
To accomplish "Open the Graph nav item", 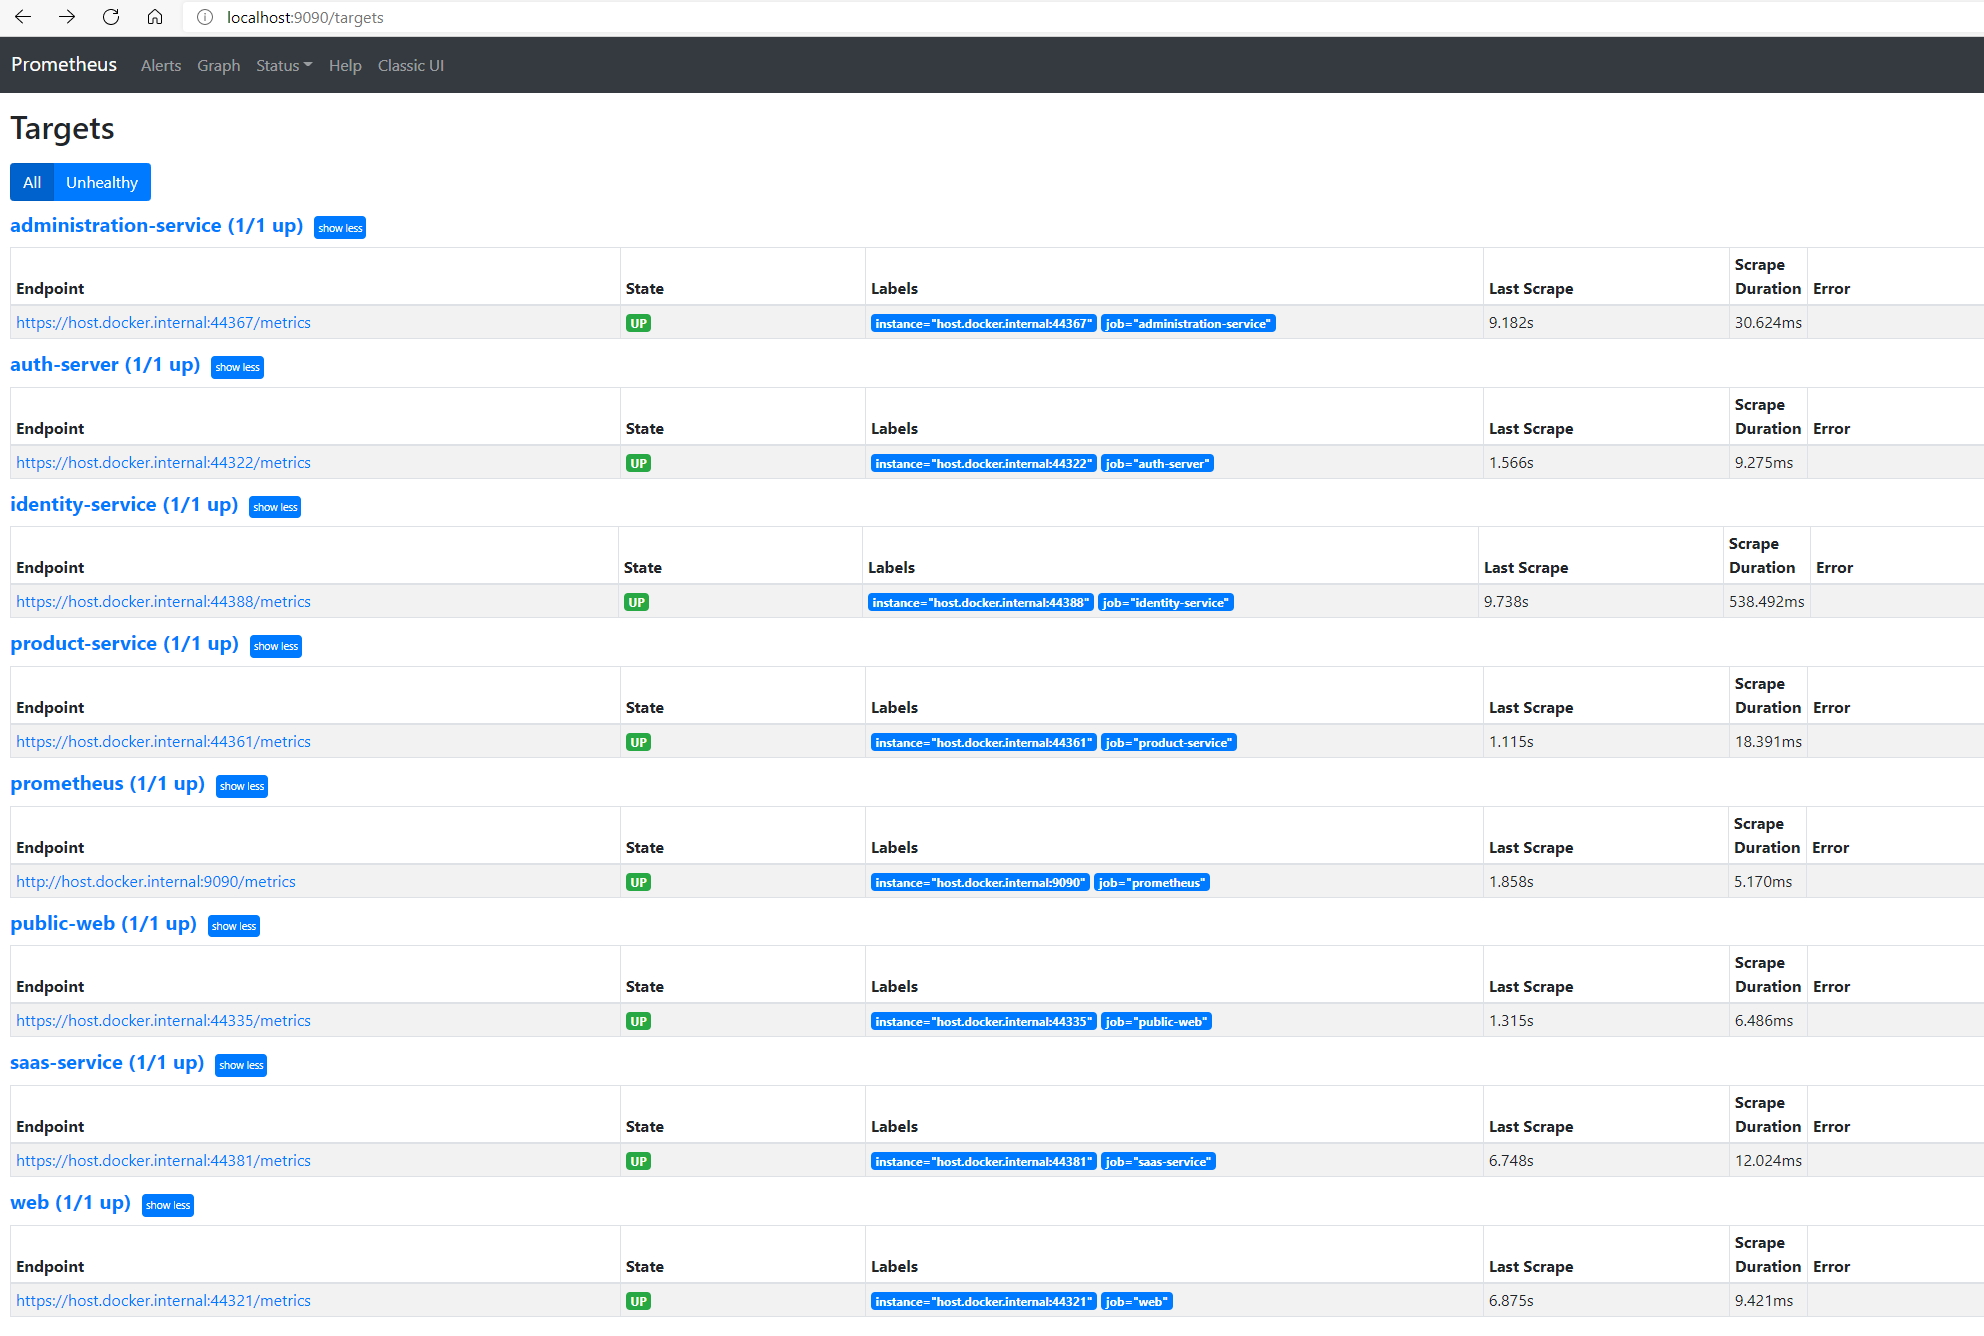I will pos(218,65).
